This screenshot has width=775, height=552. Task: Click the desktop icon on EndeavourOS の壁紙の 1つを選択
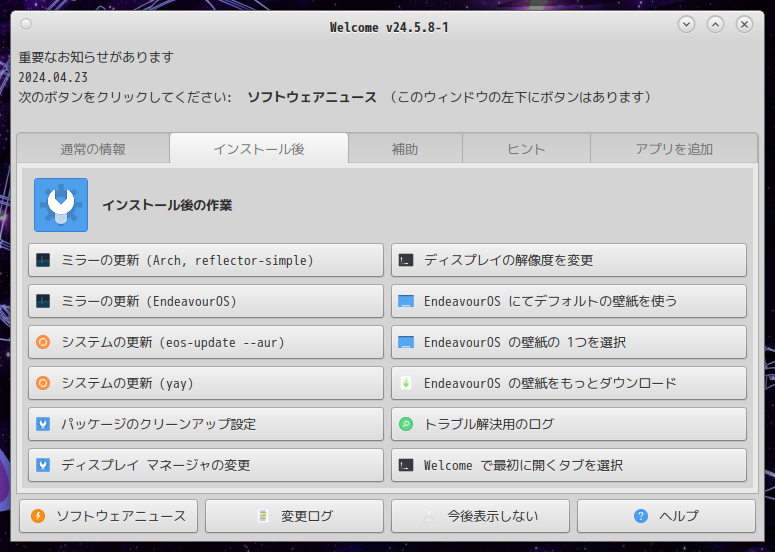coord(406,342)
